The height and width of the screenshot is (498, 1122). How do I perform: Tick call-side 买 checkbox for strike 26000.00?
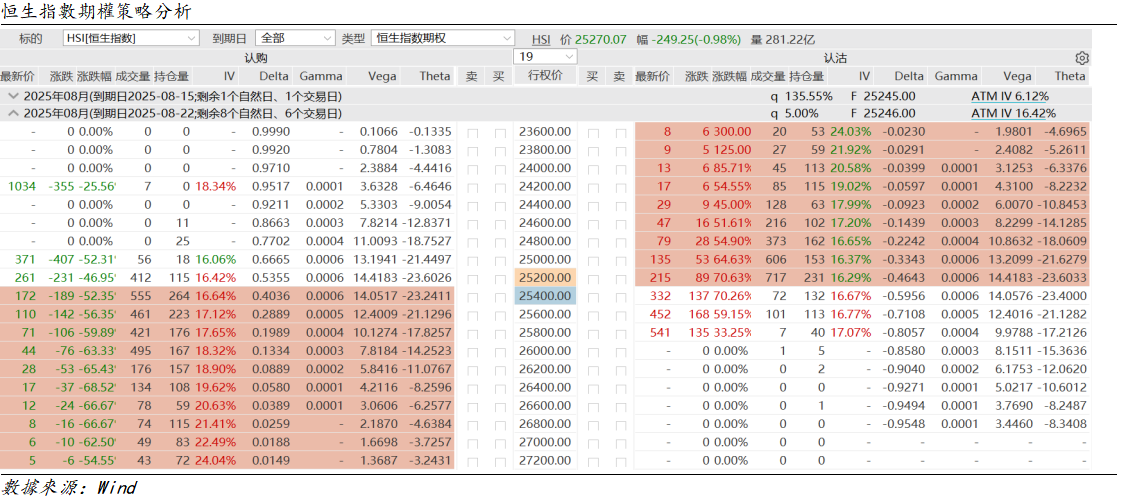(499, 351)
